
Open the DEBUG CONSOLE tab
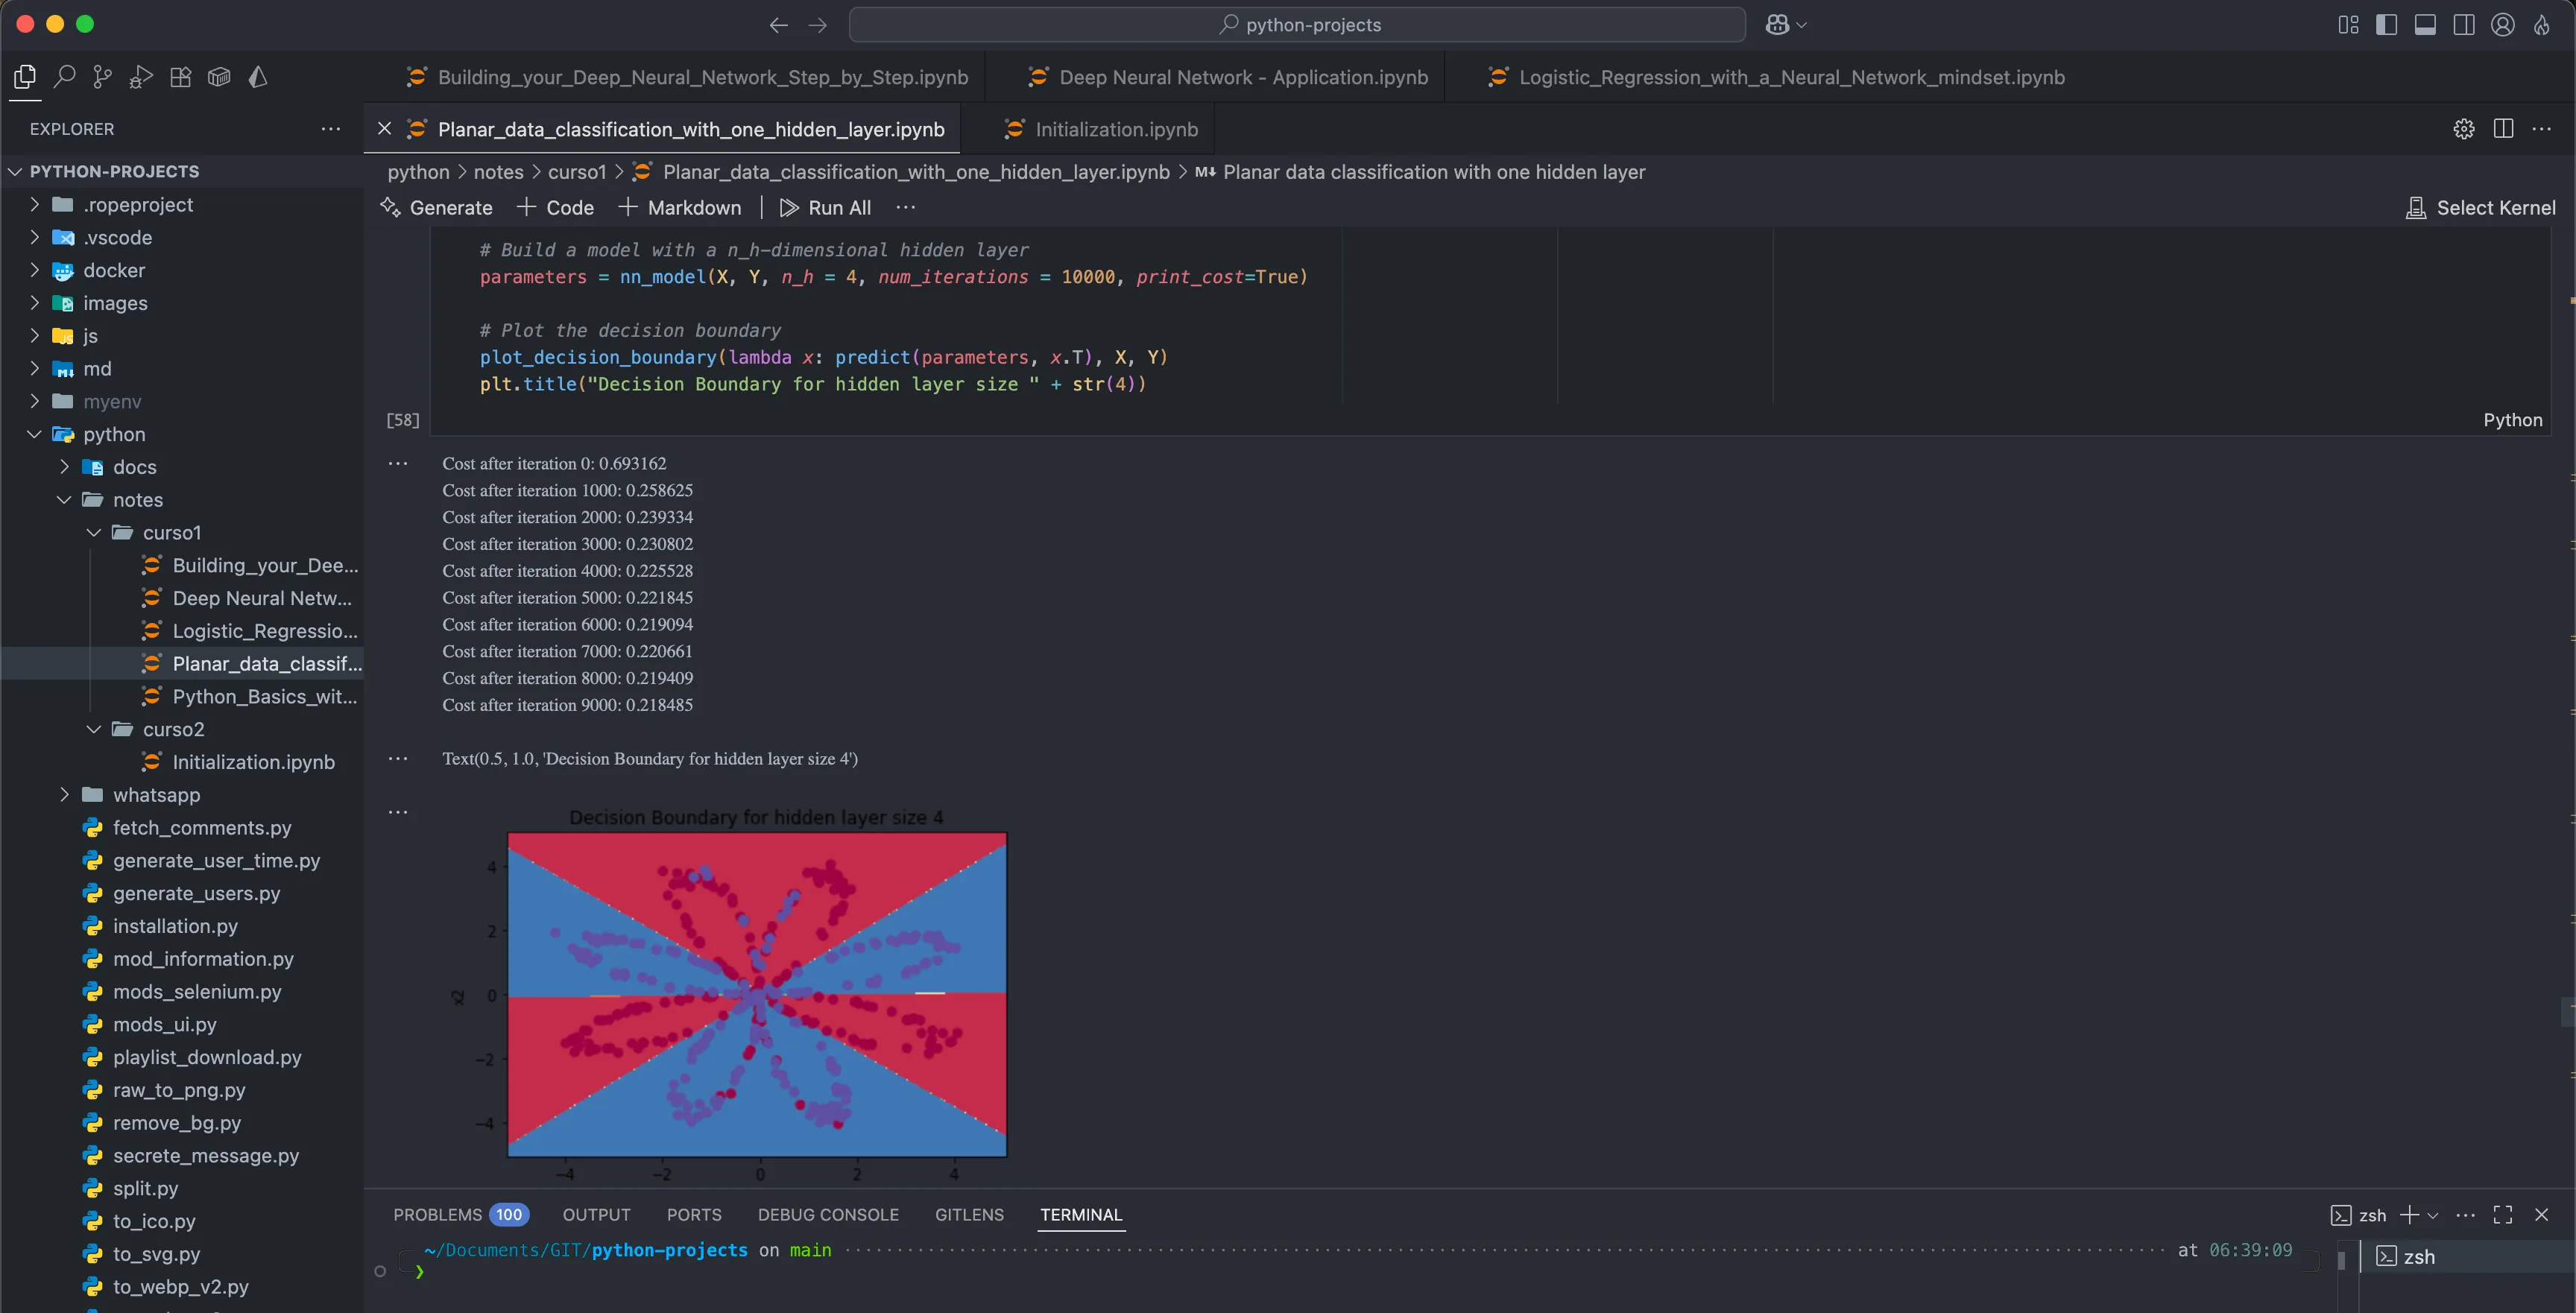click(x=827, y=1214)
